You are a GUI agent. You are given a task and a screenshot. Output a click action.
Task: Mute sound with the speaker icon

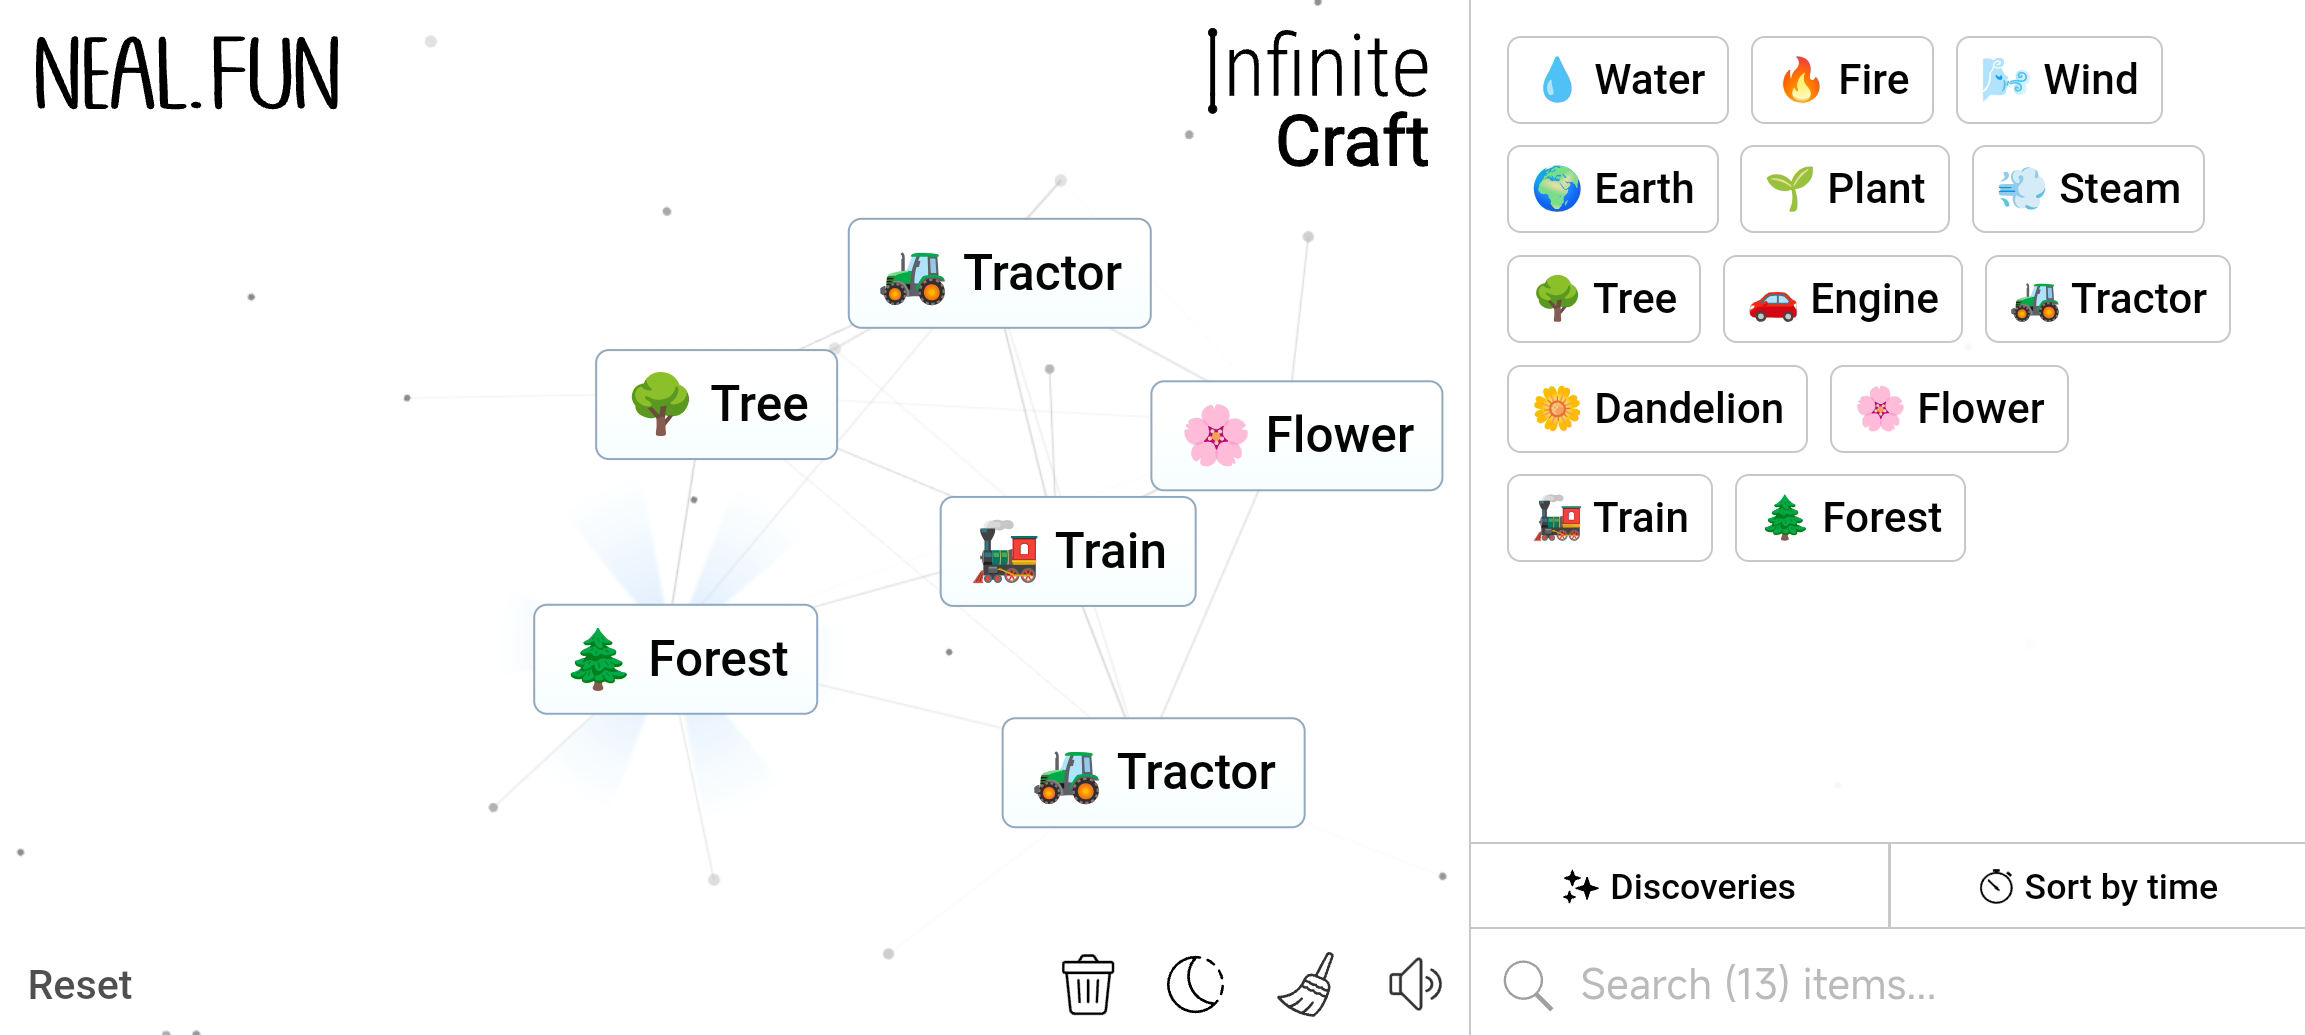(x=1414, y=984)
